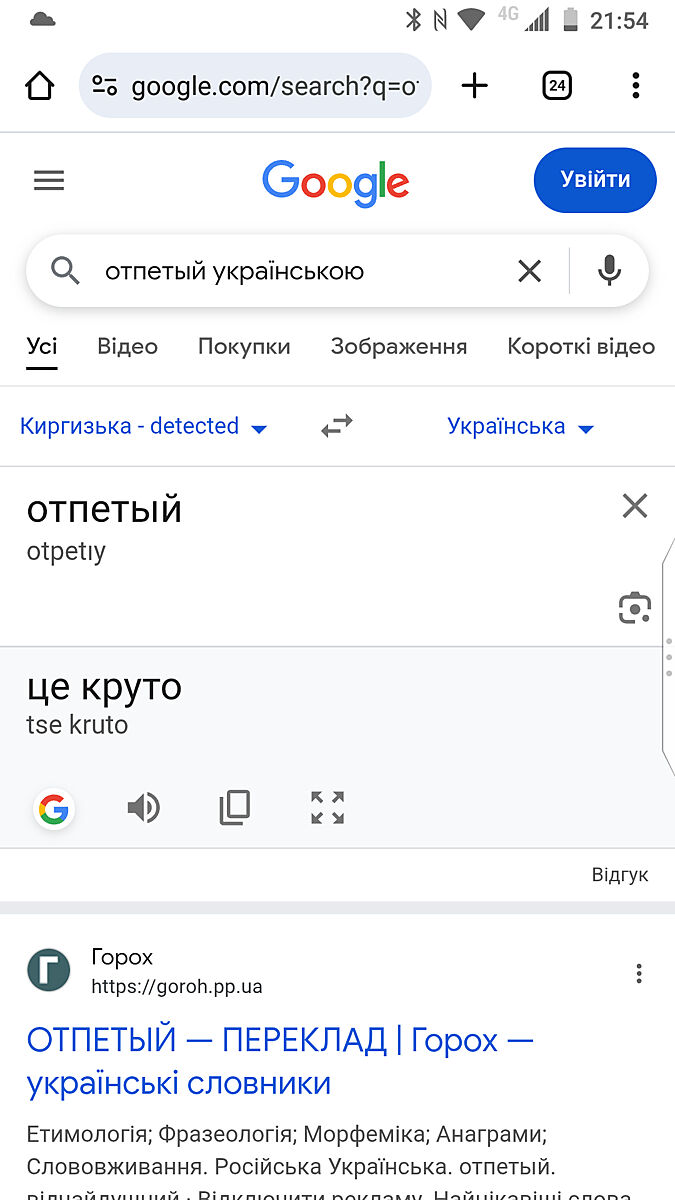Expand the source language dropdown

pyautogui.click(x=144, y=427)
